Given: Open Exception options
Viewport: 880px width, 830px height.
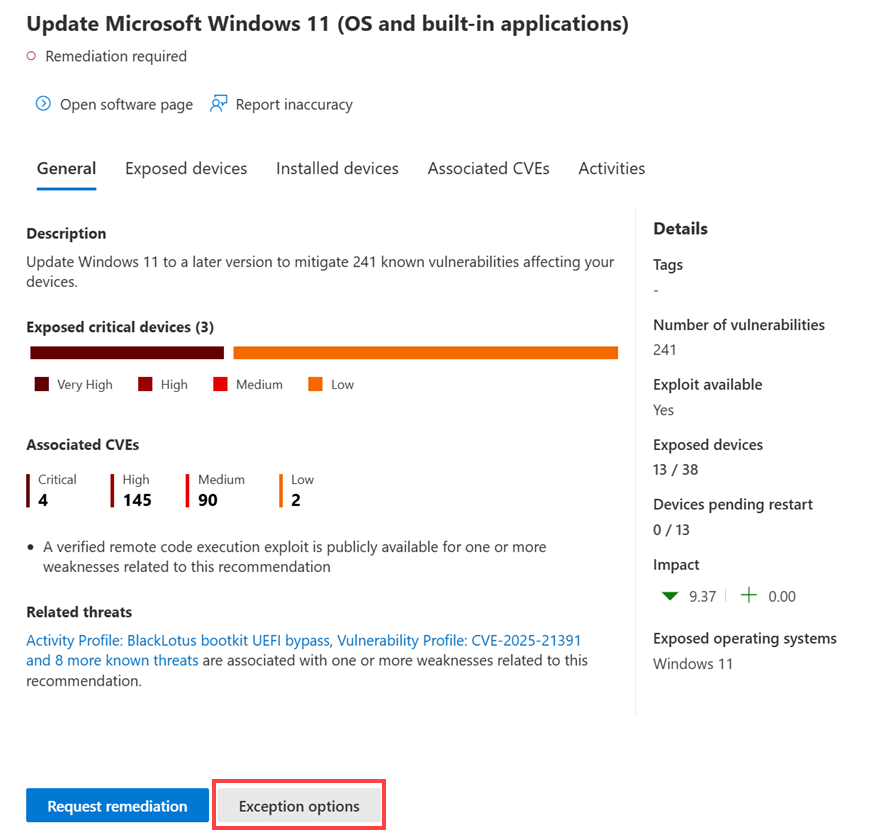Looking at the screenshot, I should (x=299, y=806).
